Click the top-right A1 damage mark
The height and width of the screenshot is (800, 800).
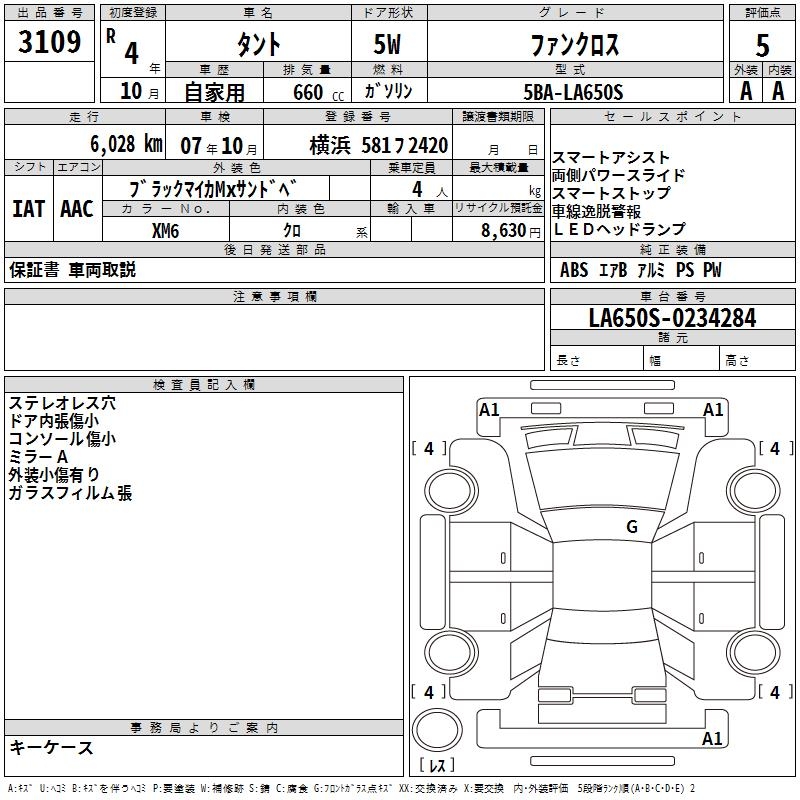(x=713, y=409)
